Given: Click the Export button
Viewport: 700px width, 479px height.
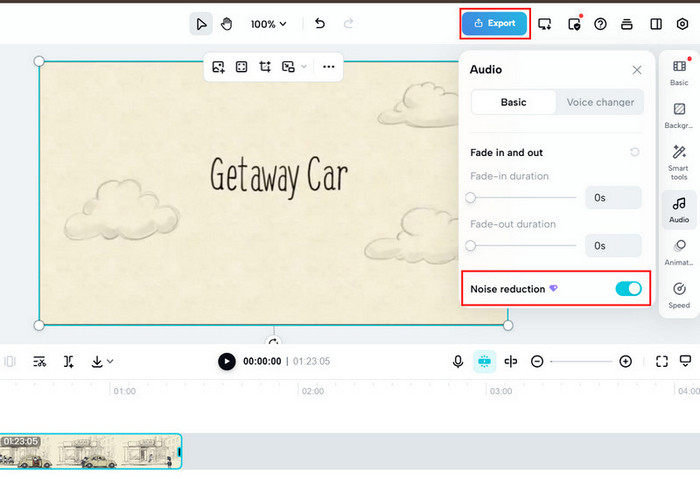Looking at the screenshot, I should 494,23.
